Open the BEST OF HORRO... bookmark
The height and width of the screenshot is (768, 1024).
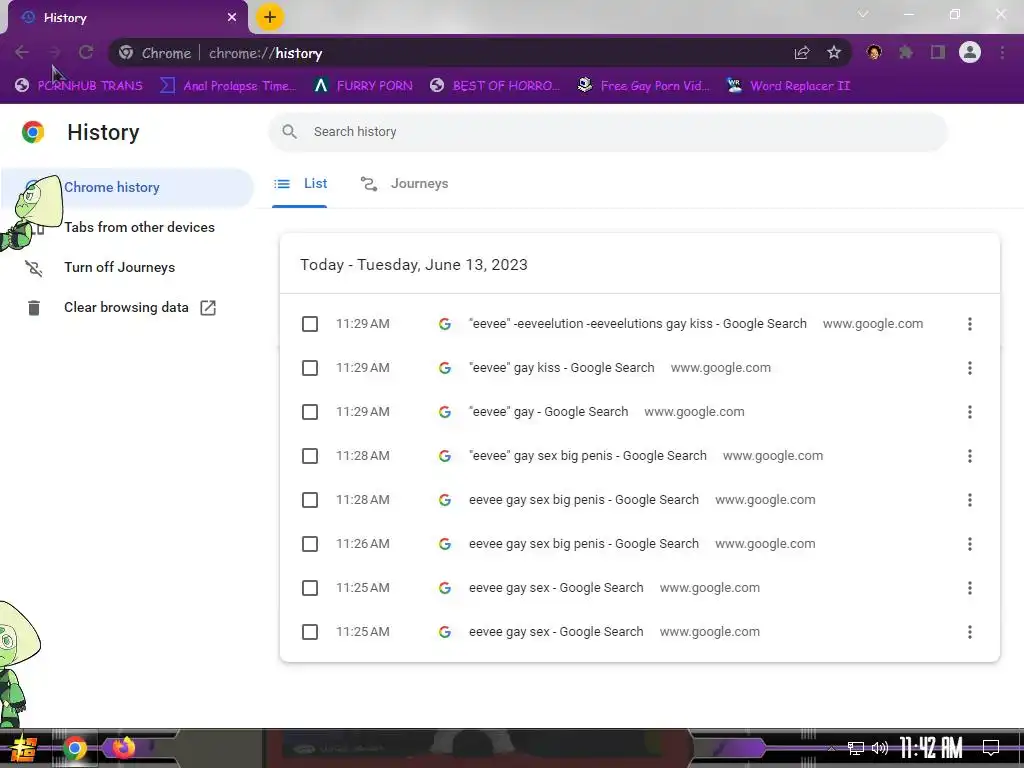(x=495, y=86)
